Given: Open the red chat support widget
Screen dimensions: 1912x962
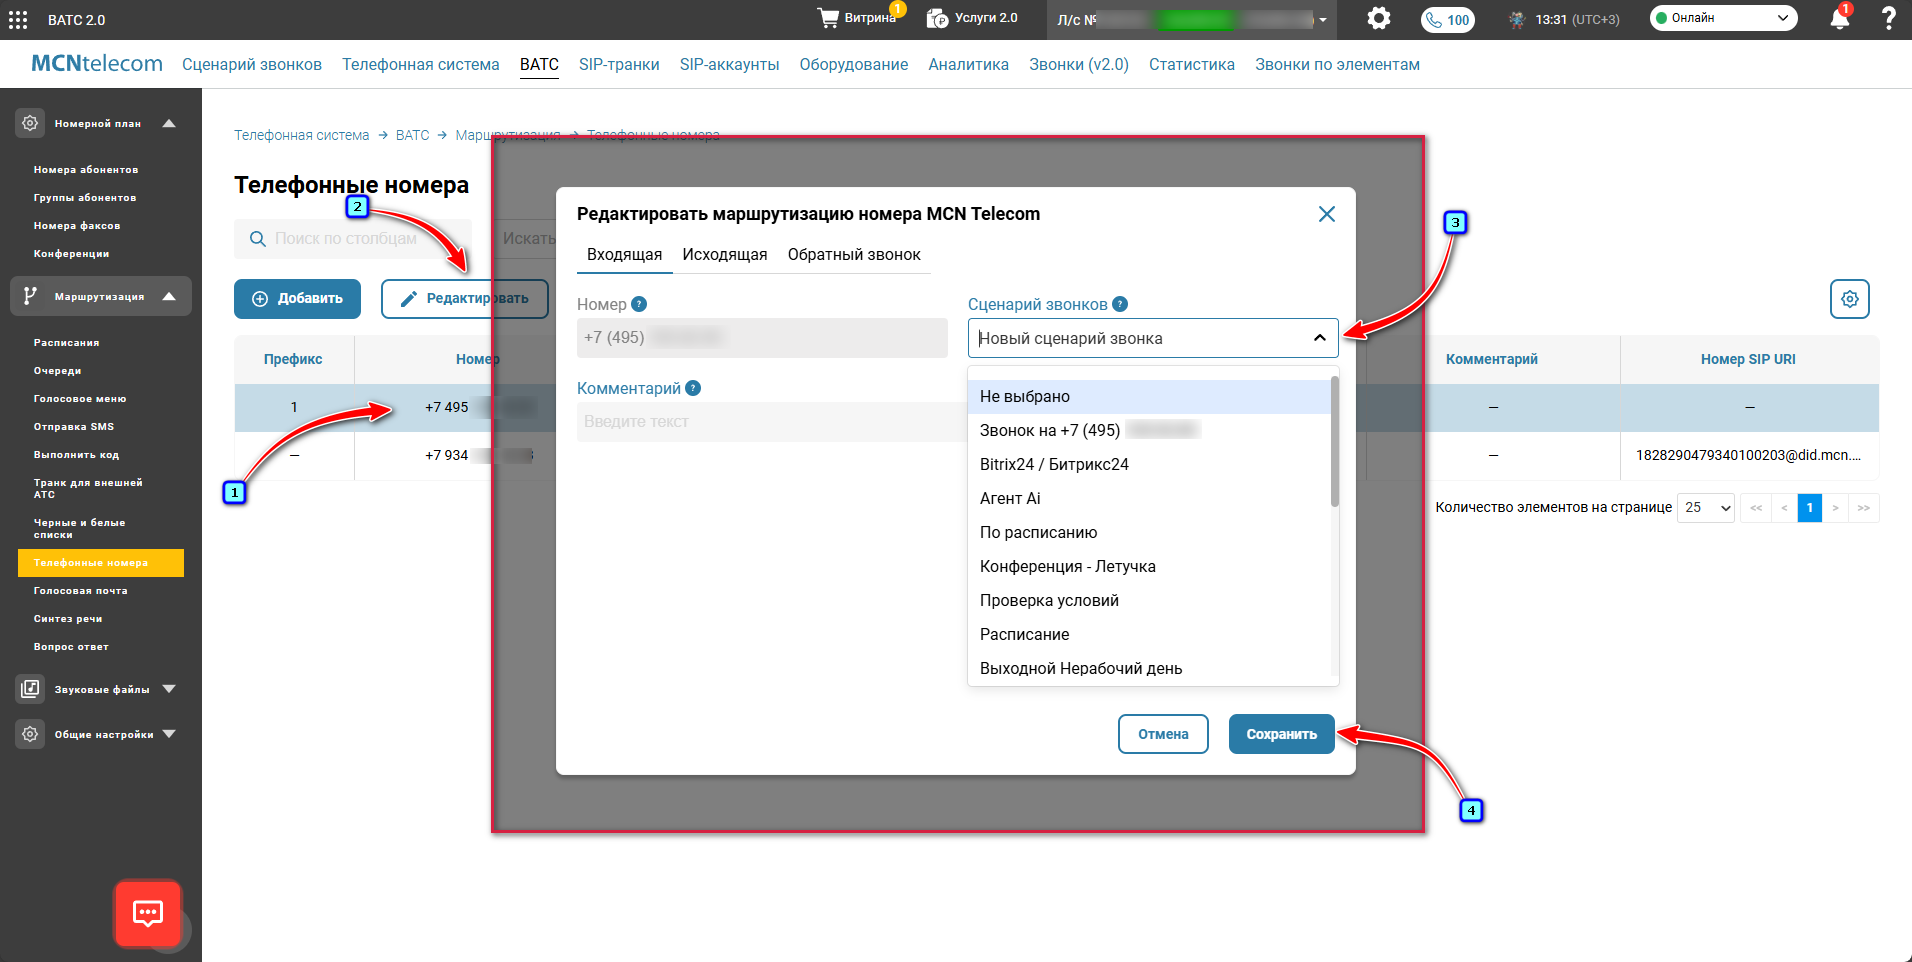Looking at the screenshot, I should (x=148, y=912).
